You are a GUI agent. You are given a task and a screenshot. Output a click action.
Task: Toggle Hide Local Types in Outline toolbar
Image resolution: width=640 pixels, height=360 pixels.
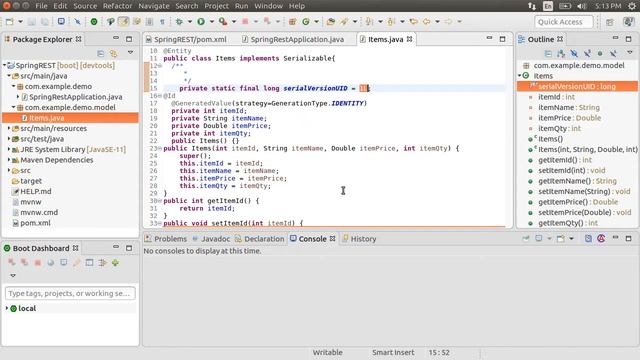click(613, 53)
